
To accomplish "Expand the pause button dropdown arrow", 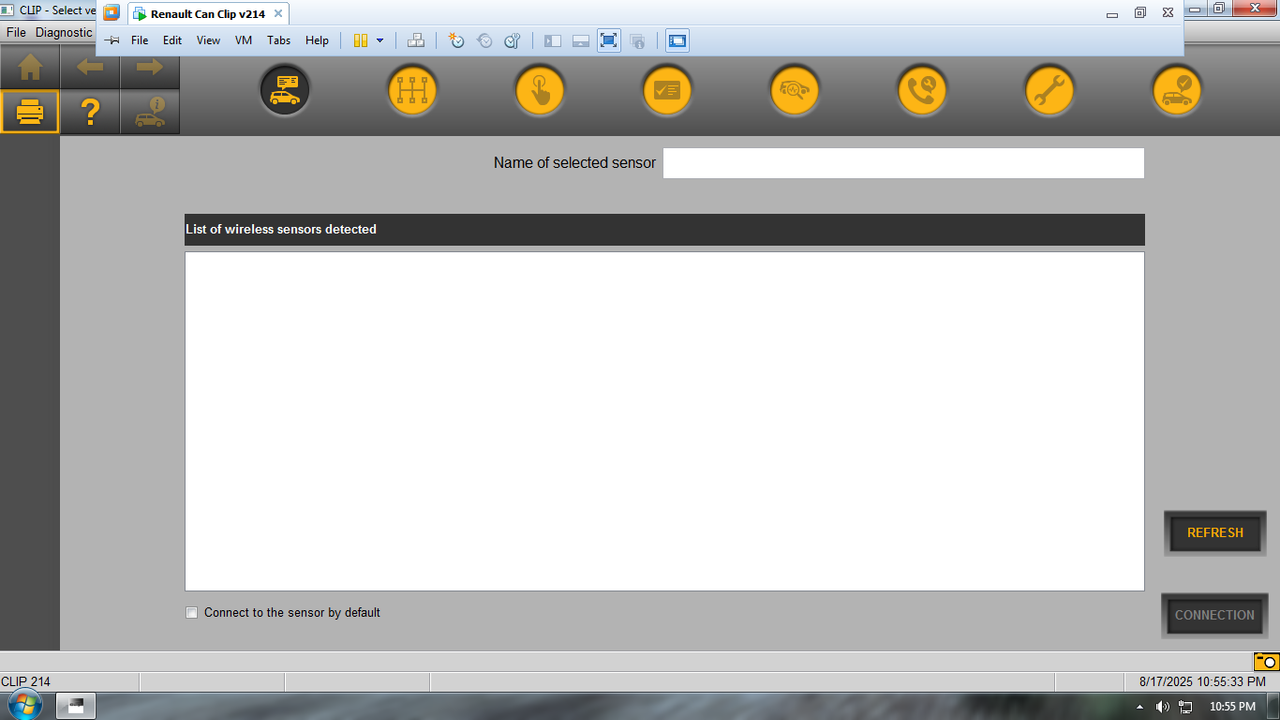I will click(380, 41).
